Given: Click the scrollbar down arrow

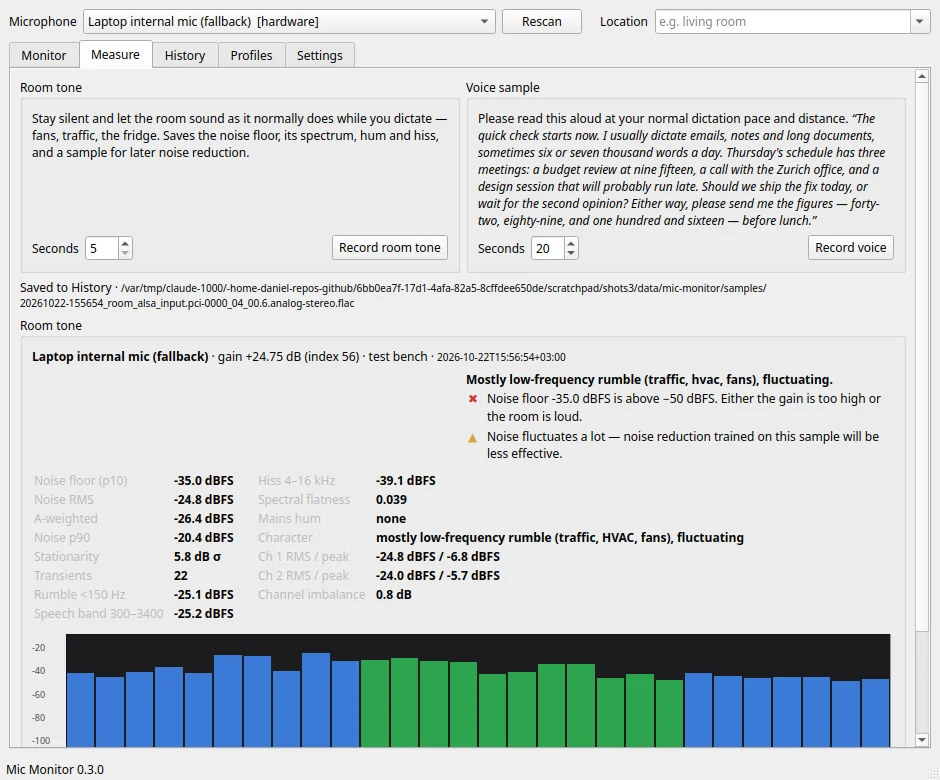Looking at the screenshot, I should [922, 740].
